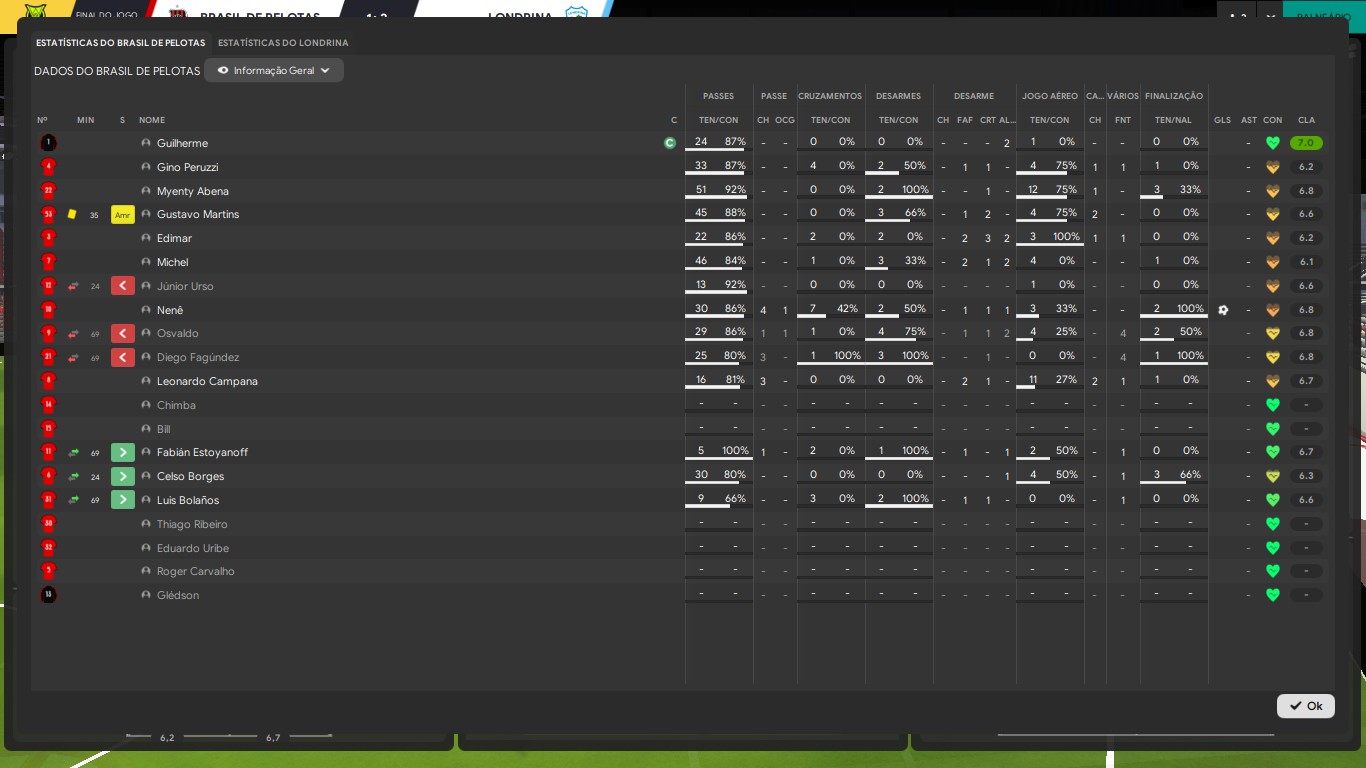Sort by the MIN column header
The height and width of the screenshot is (768, 1366).
tap(85, 120)
